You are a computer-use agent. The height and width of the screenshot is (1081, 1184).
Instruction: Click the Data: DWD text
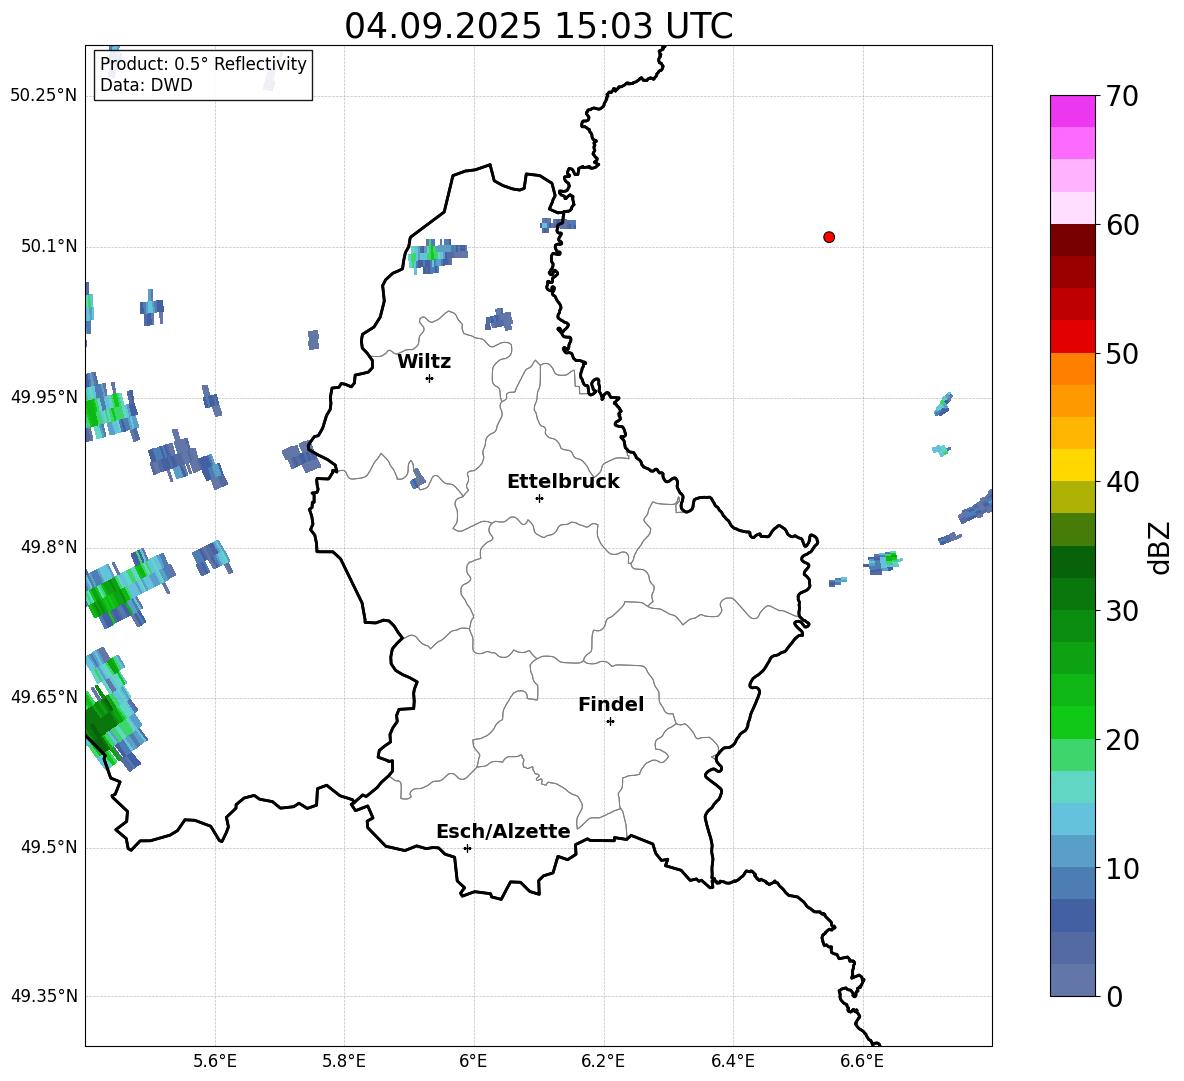[146, 85]
